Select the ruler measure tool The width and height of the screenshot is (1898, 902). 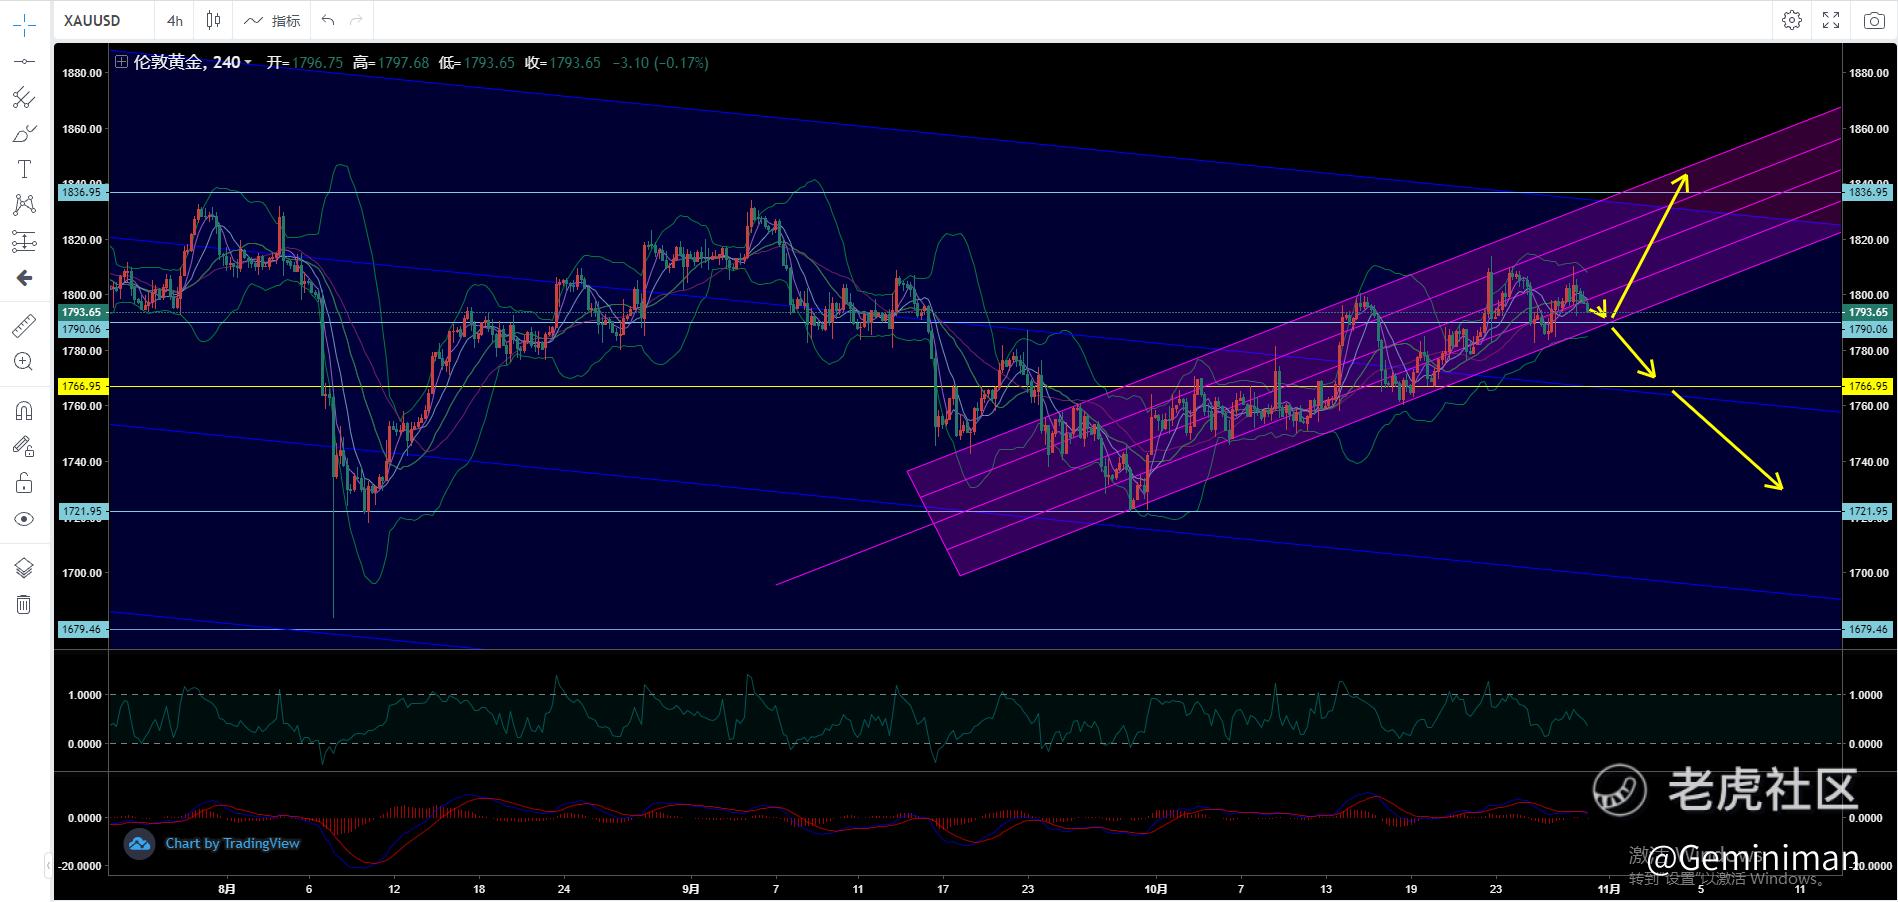pyautogui.click(x=24, y=325)
